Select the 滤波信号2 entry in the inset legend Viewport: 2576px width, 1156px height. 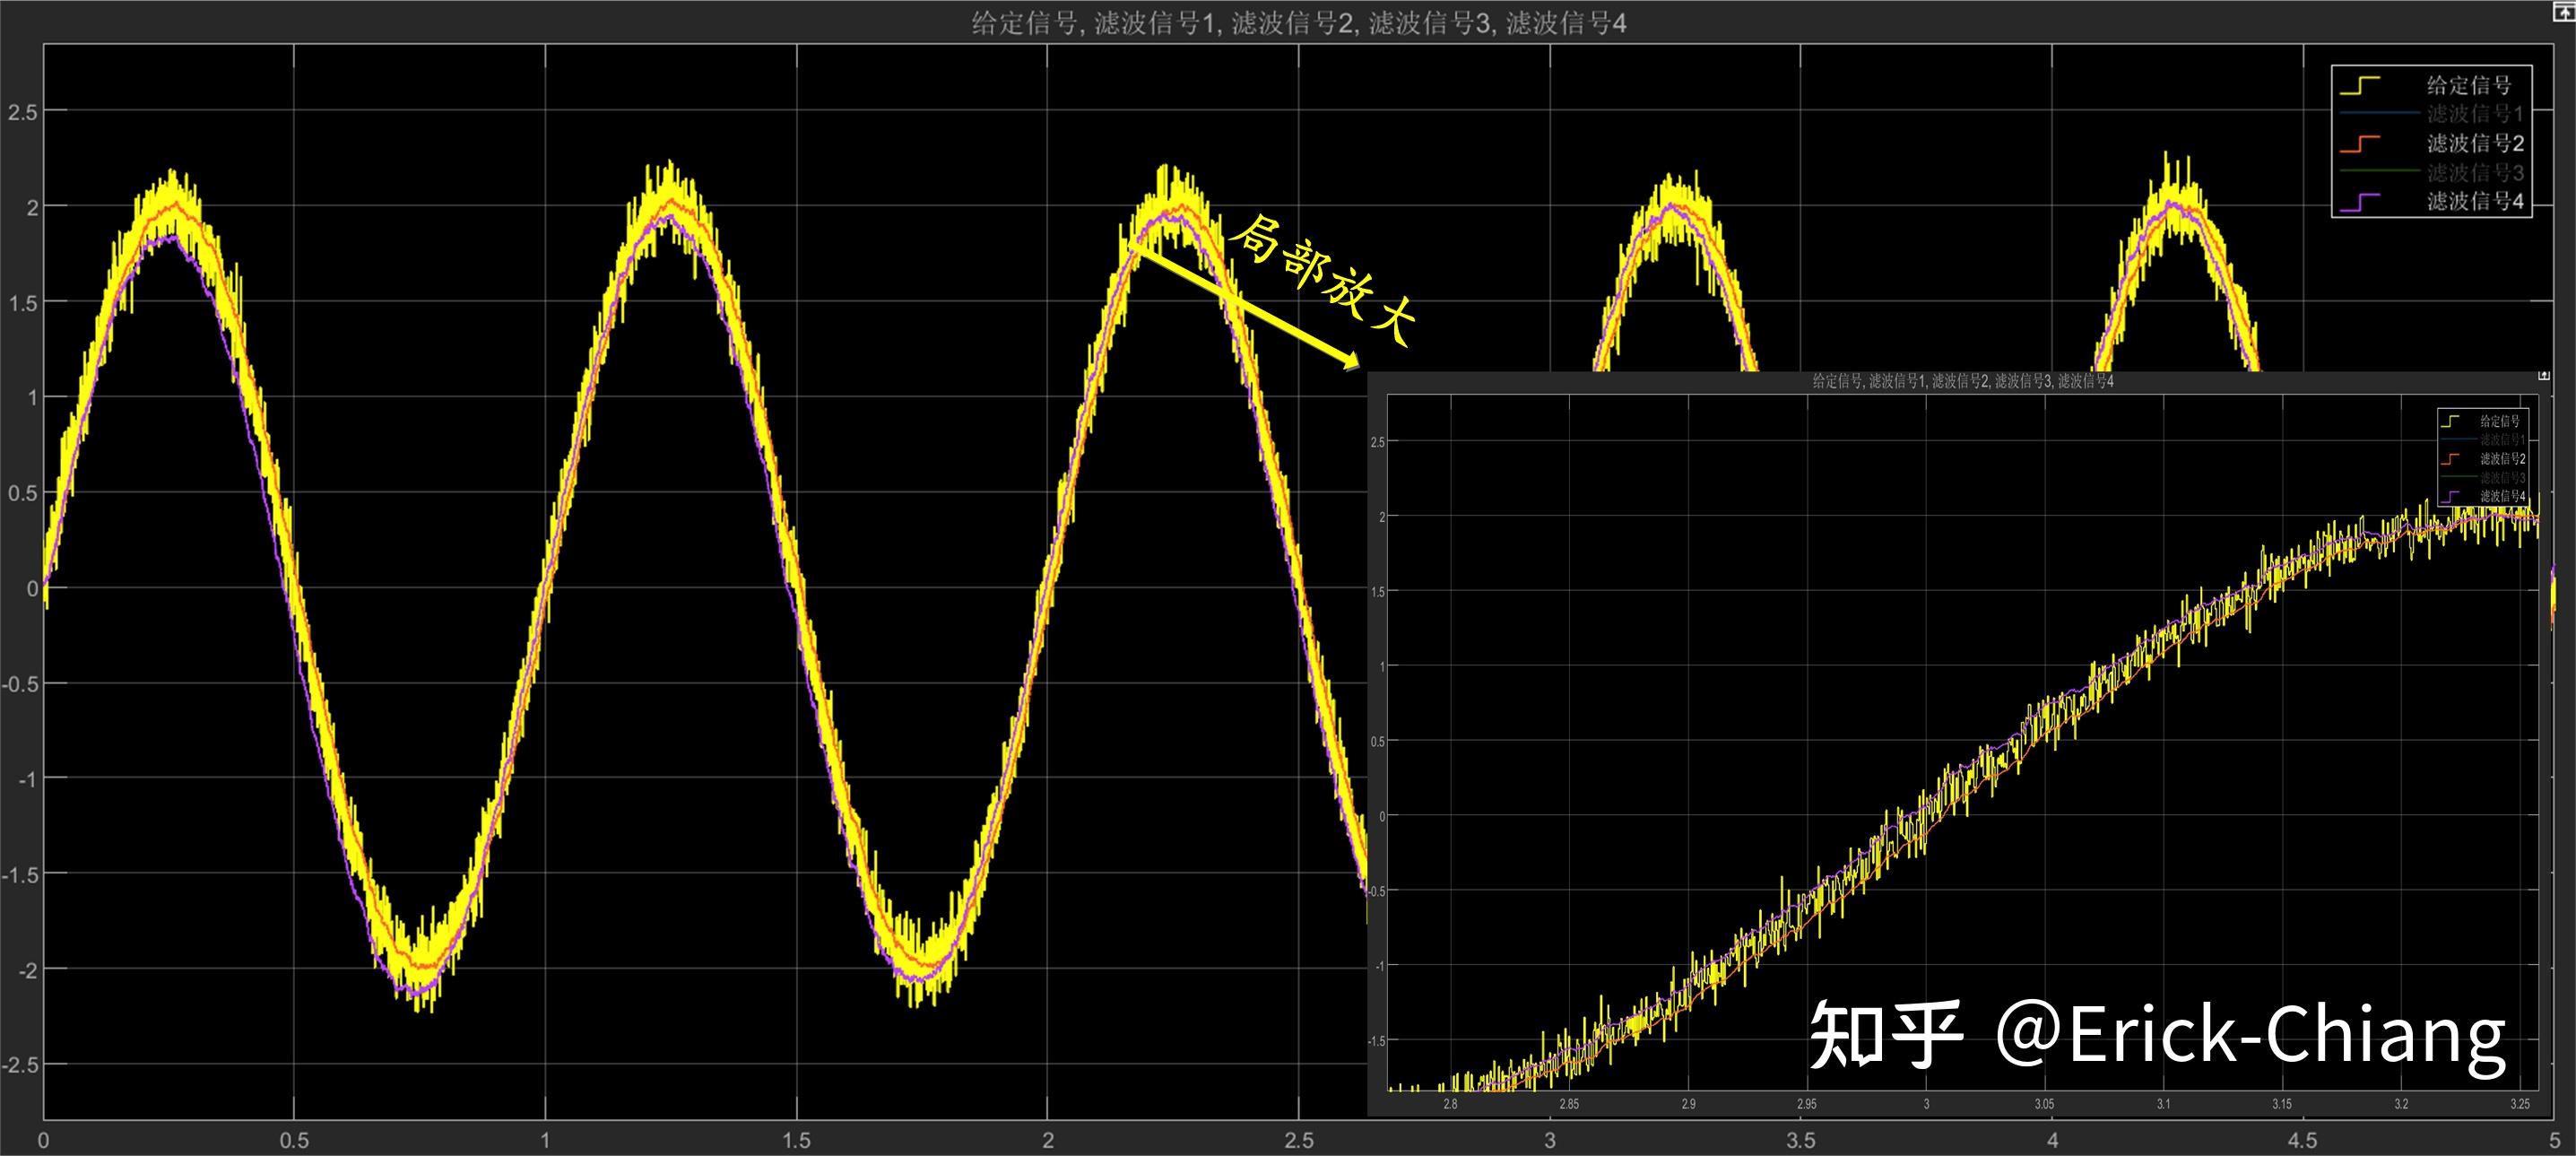[x=2502, y=459]
